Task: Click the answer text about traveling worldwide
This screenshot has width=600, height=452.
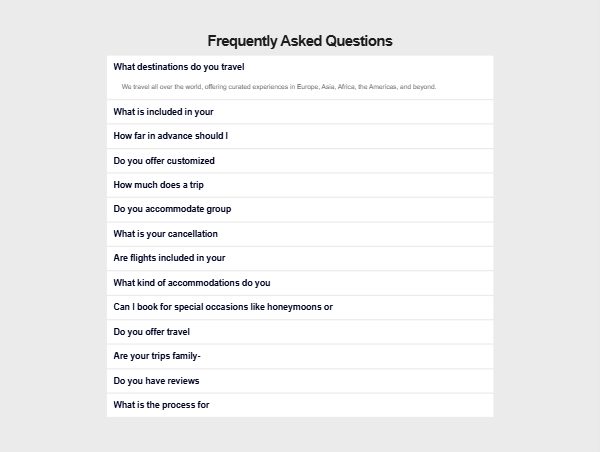Action: 279,87
